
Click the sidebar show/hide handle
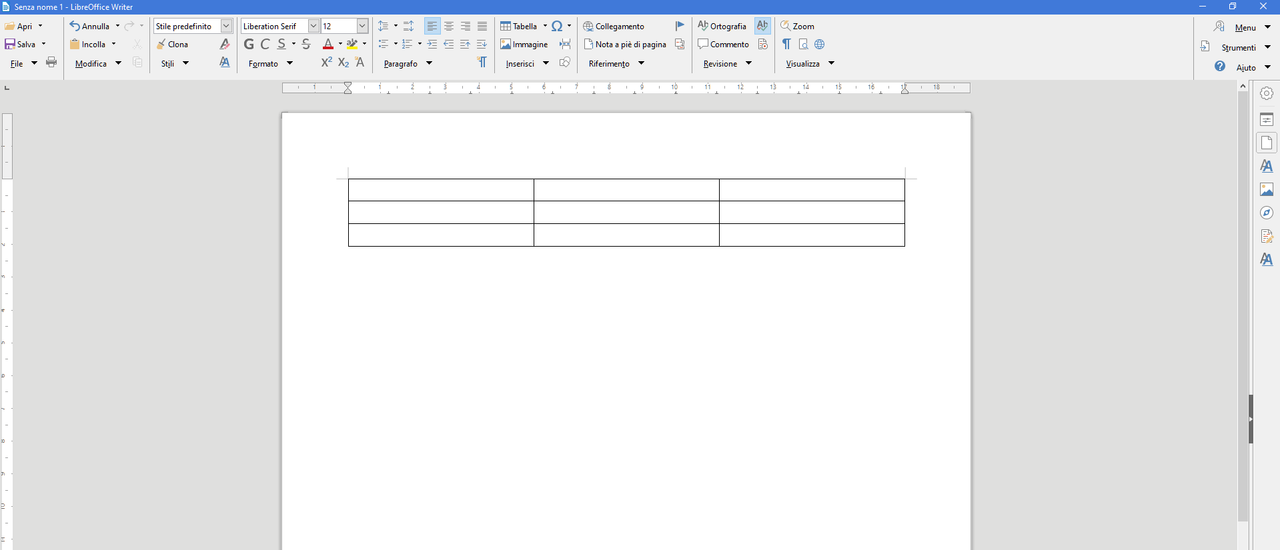(x=1251, y=420)
